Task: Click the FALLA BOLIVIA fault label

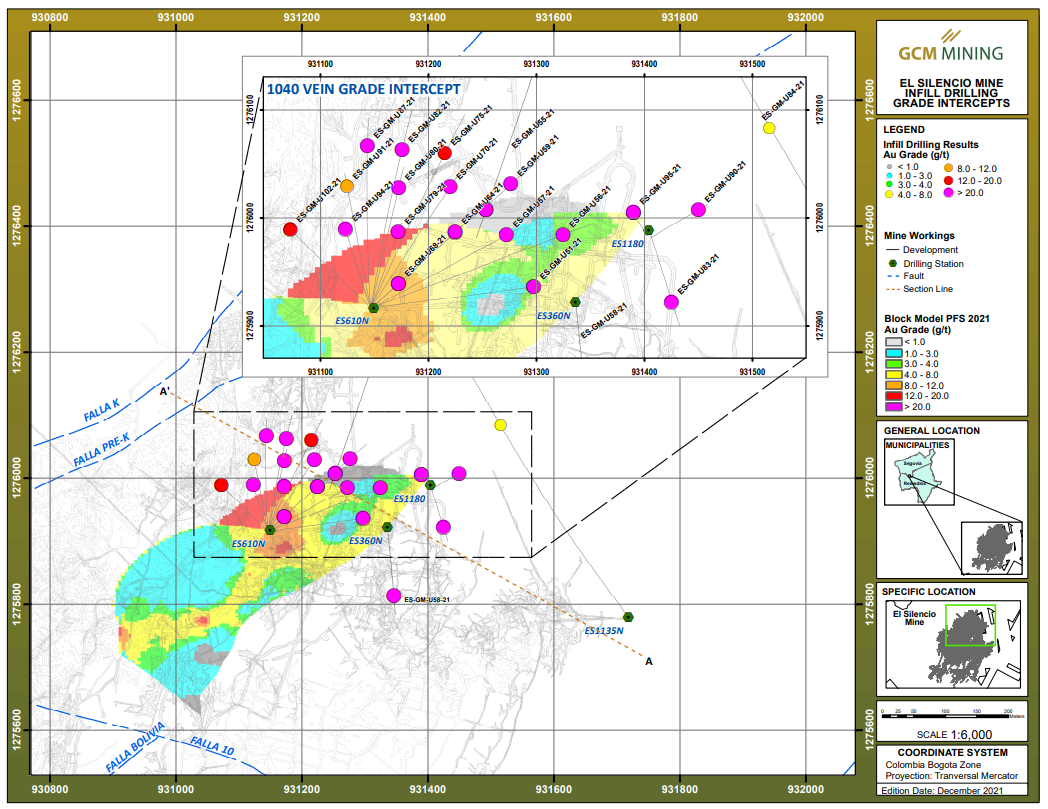Action: (x=133, y=749)
